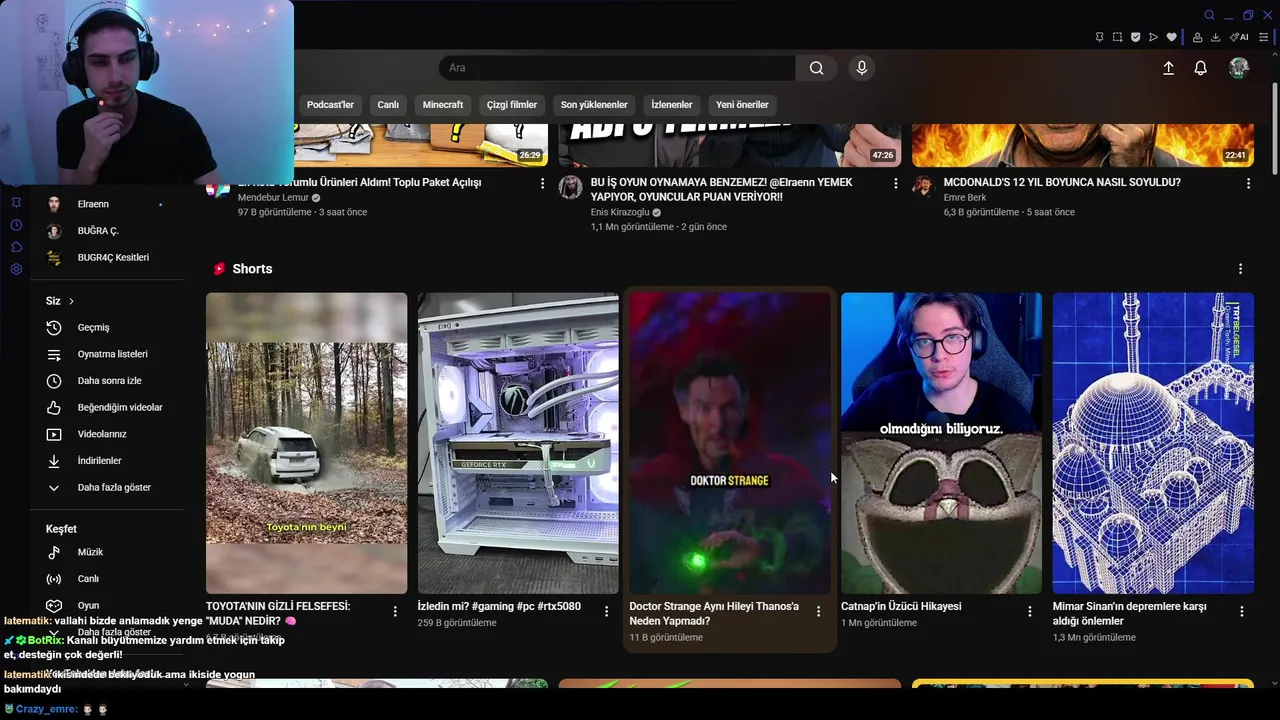
Task: Open browser sidebar extensions cube icon
Action: point(16,247)
